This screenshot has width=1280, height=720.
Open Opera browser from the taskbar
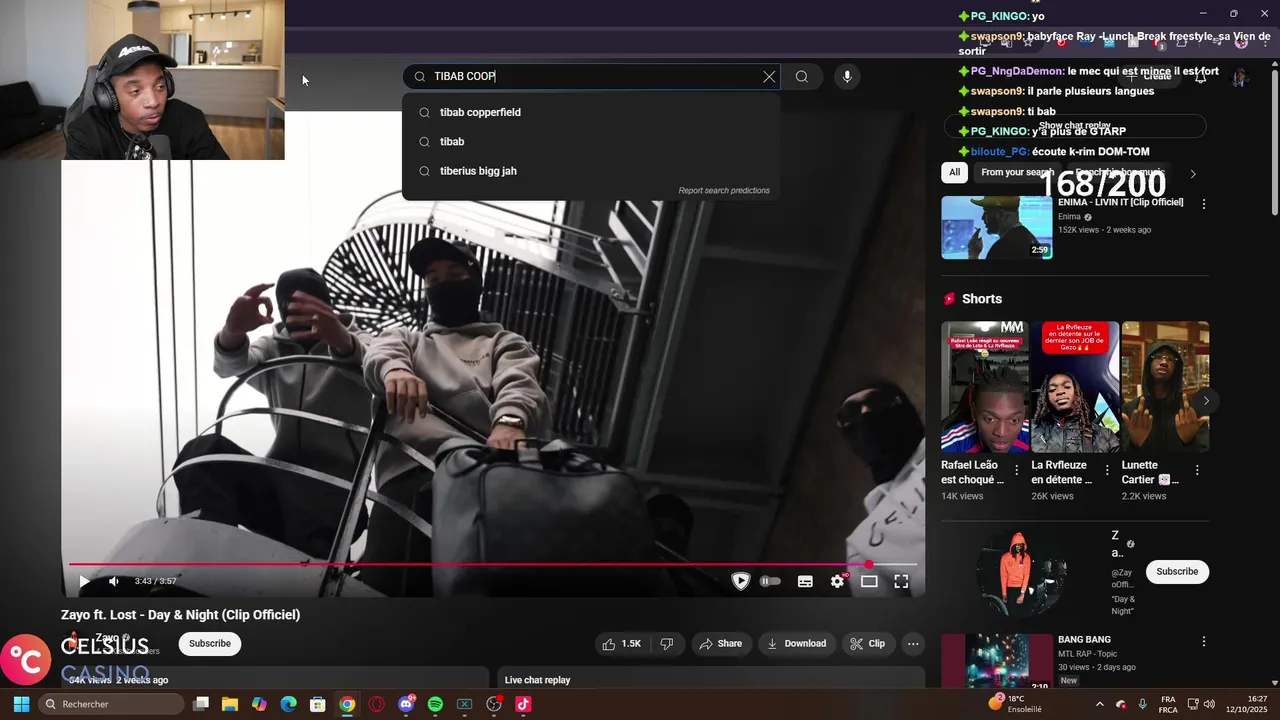tap(377, 704)
